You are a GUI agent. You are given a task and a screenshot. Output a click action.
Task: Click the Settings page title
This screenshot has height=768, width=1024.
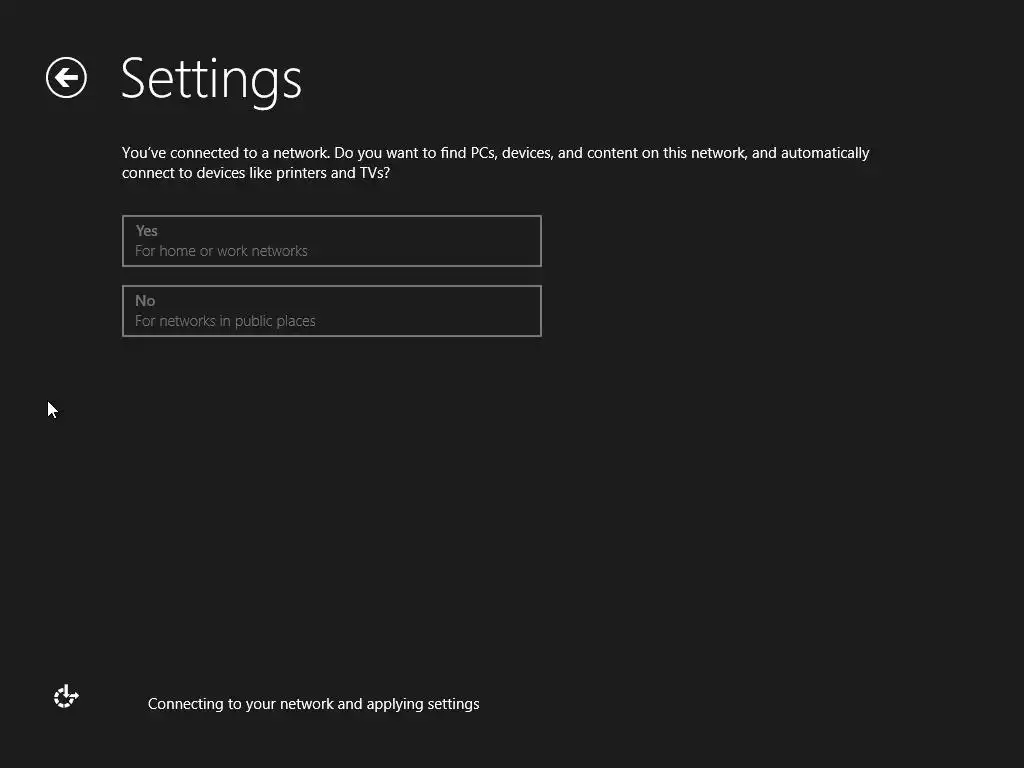(211, 78)
